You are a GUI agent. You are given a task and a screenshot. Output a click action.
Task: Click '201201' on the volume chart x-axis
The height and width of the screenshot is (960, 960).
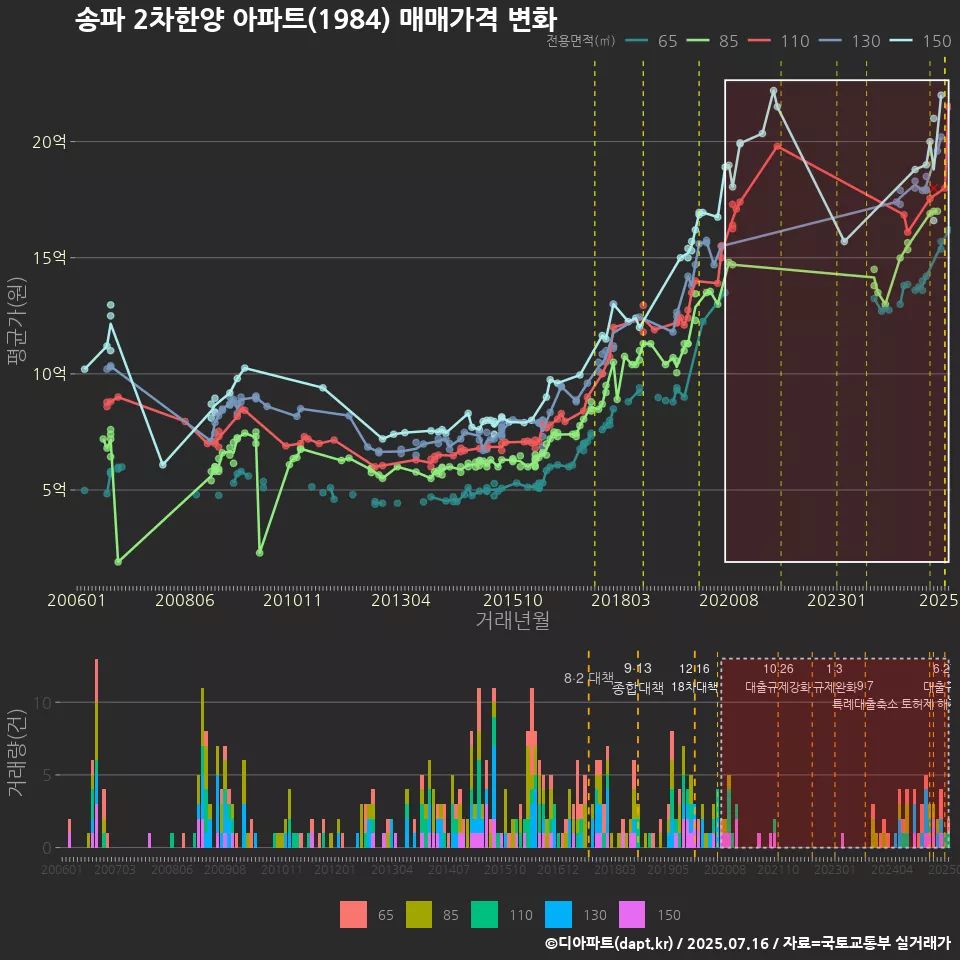click(x=335, y=869)
